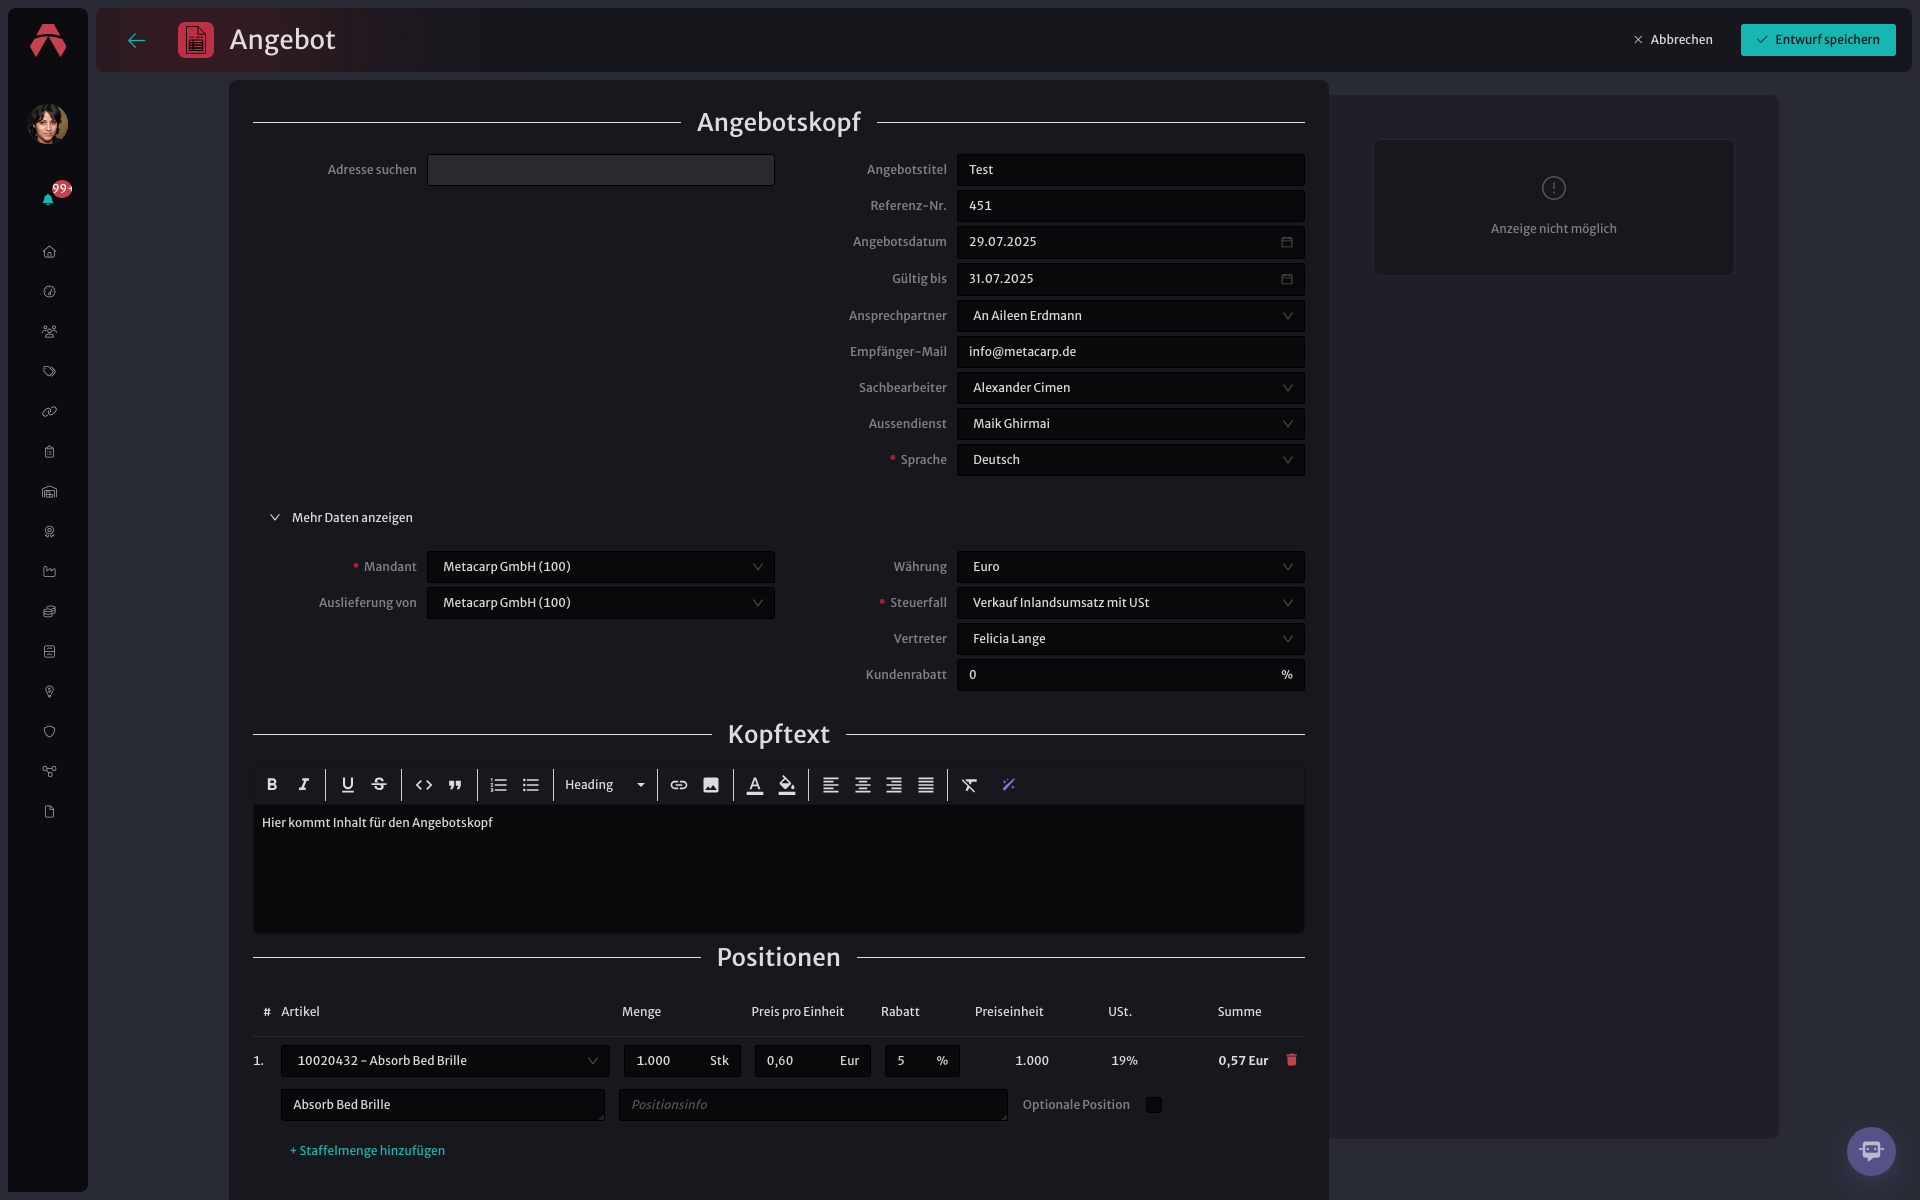Insert code block in editor
The width and height of the screenshot is (1920, 1200).
click(x=424, y=785)
